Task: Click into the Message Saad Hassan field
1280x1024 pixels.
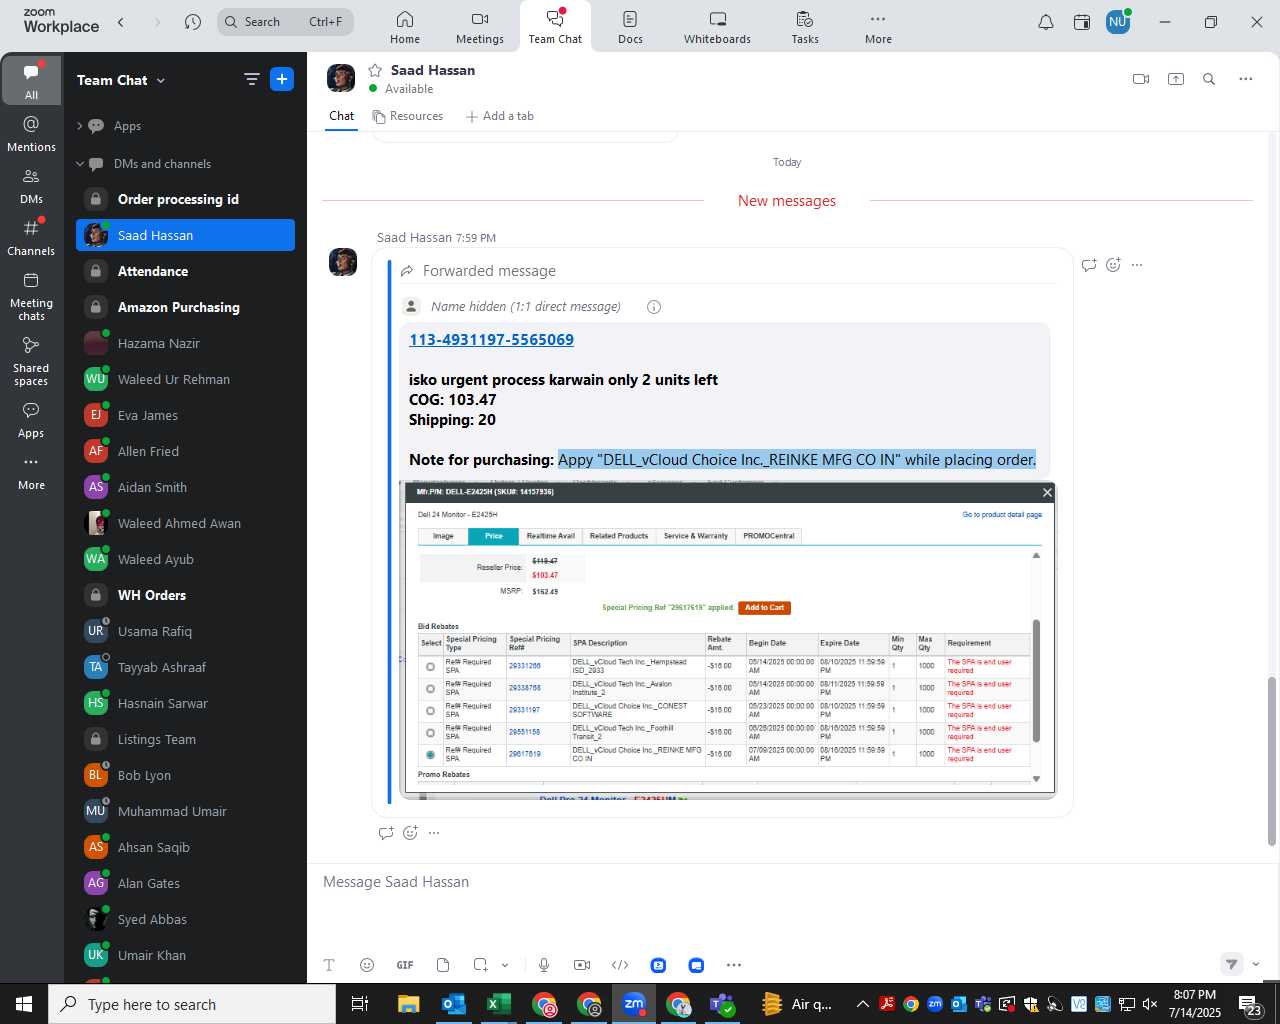Action: [787, 882]
